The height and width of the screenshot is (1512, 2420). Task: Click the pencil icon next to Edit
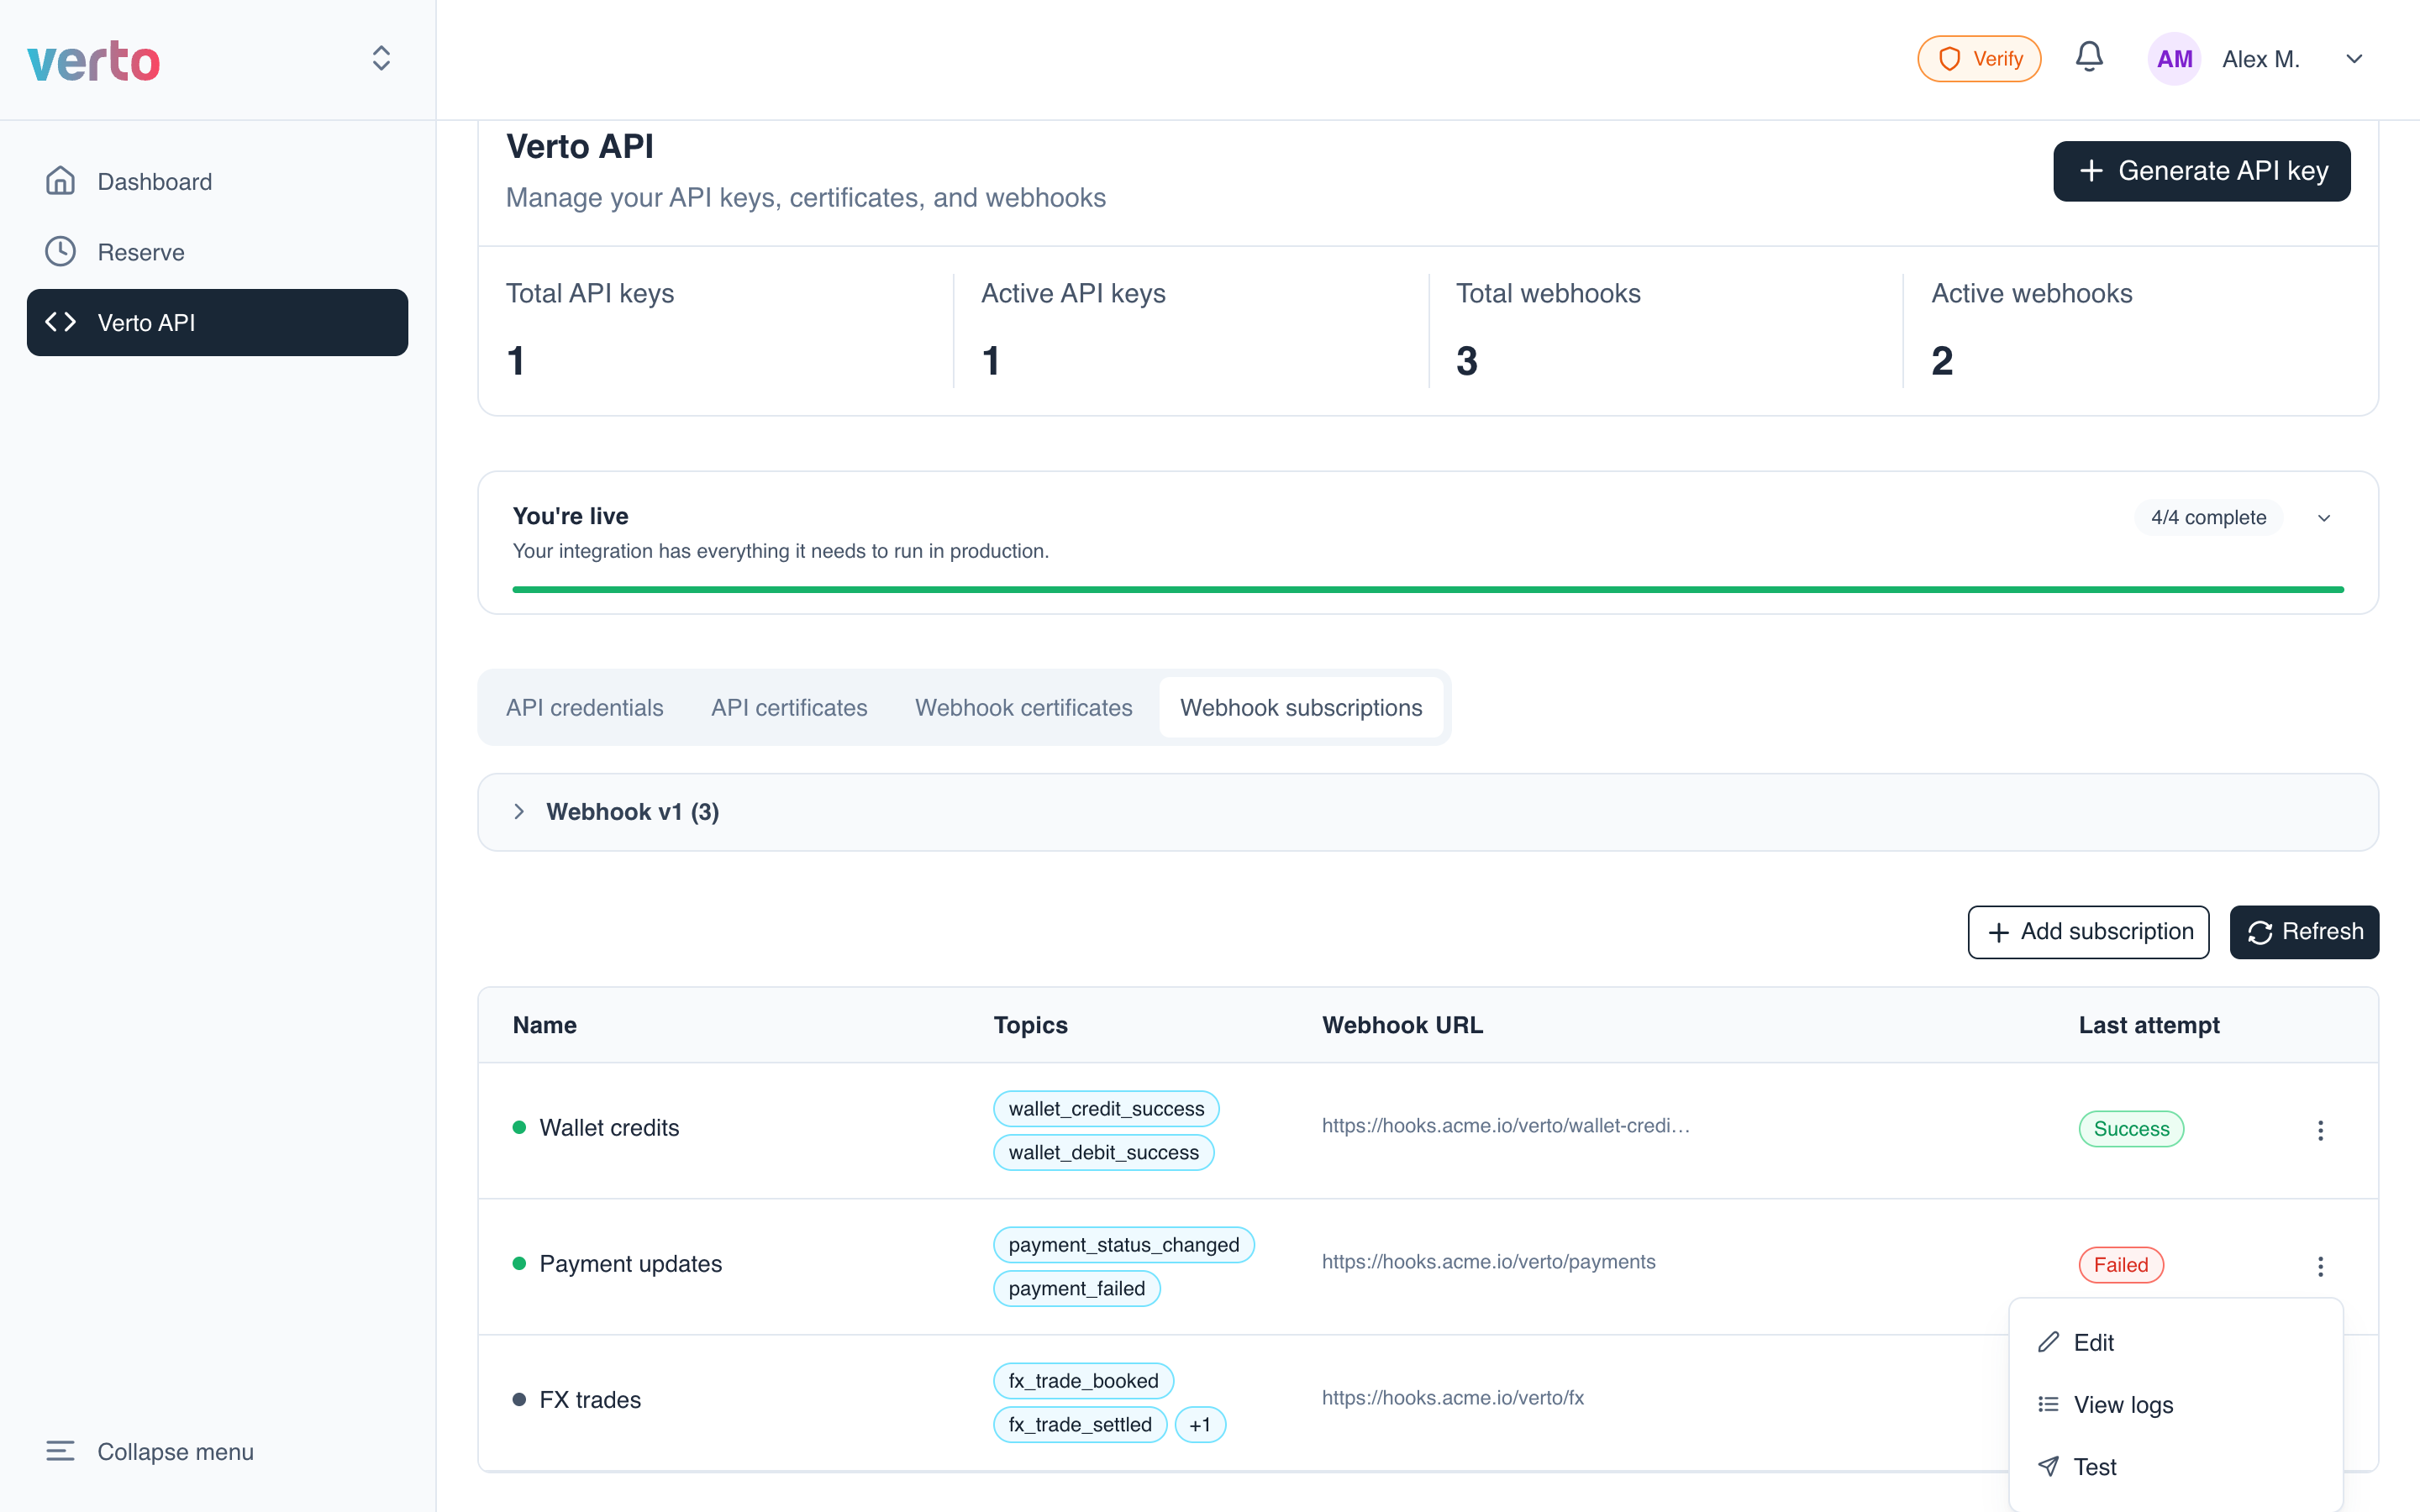coord(2048,1342)
